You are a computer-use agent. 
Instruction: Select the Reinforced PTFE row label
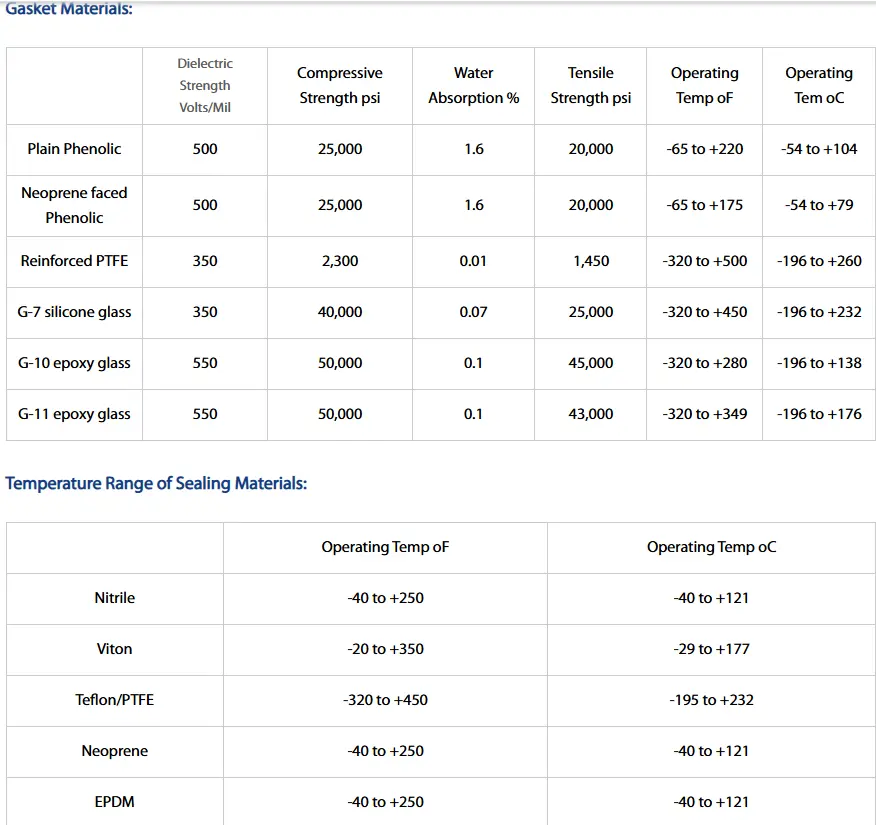(x=75, y=261)
